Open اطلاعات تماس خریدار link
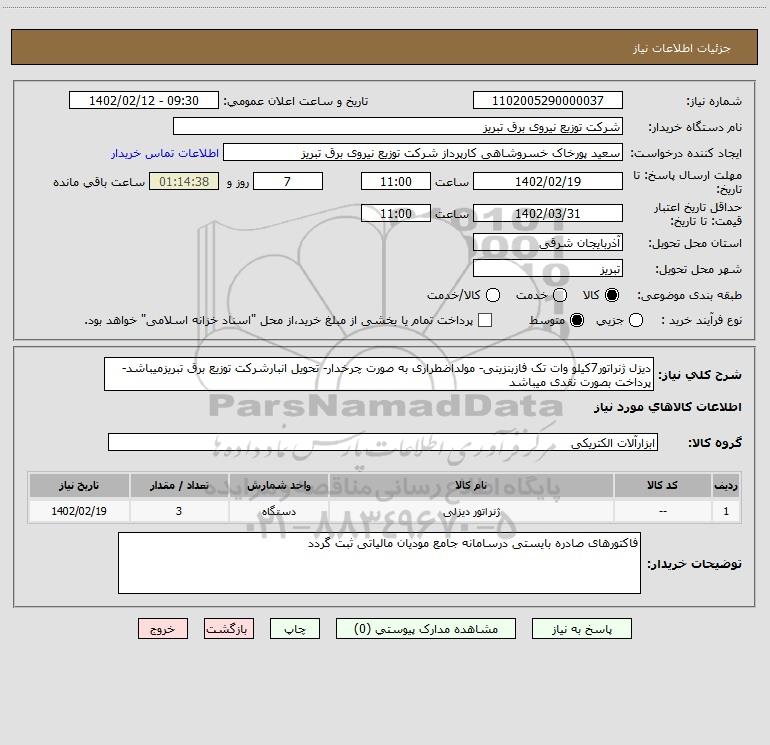The width and height of the screenshot is (770, 745). (x=165, y=153)
